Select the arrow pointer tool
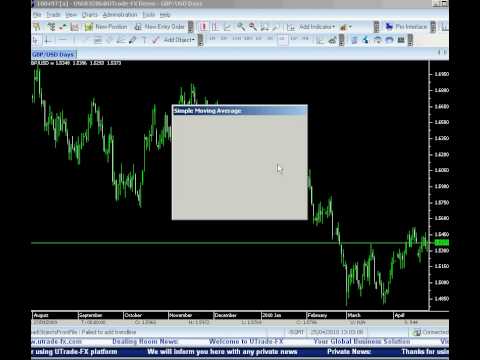 pos(35,40)
